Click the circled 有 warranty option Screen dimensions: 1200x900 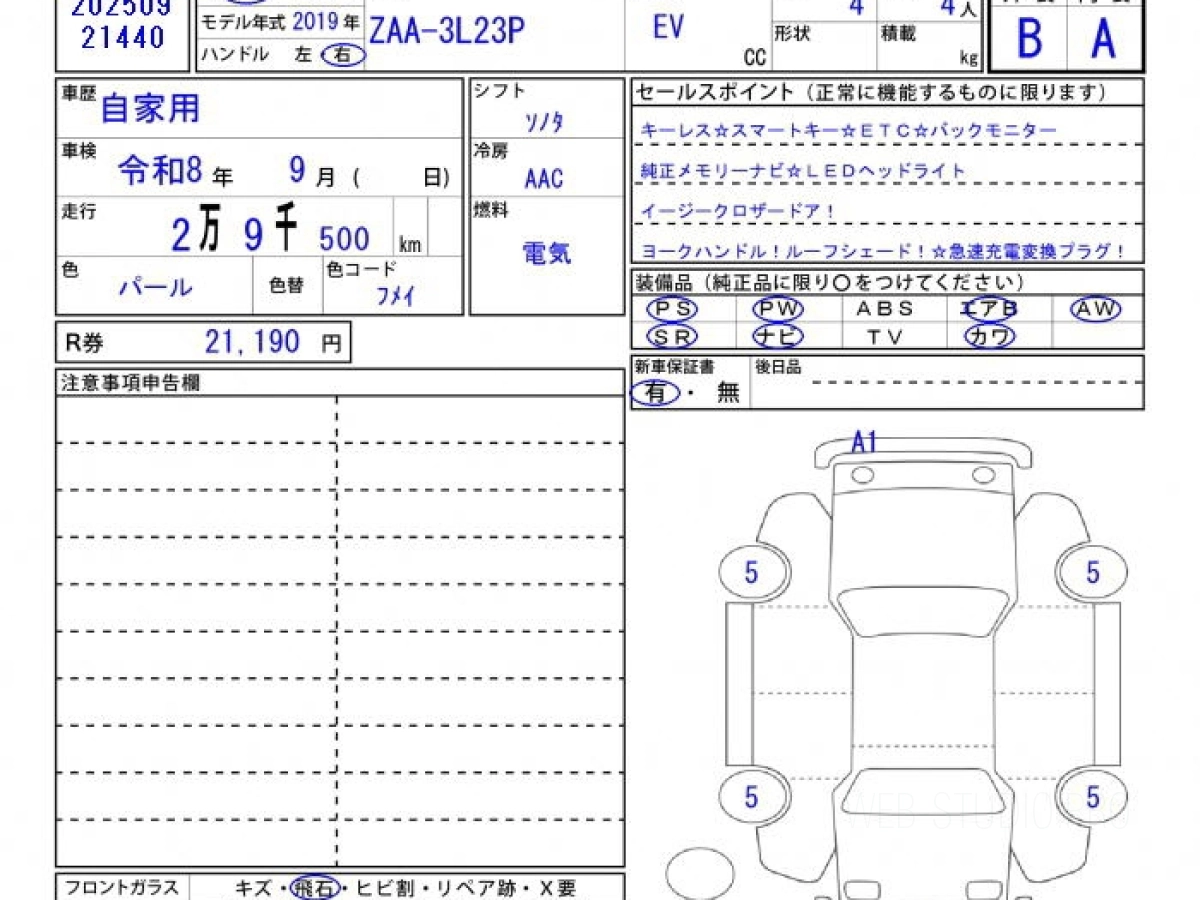[655, 393]
